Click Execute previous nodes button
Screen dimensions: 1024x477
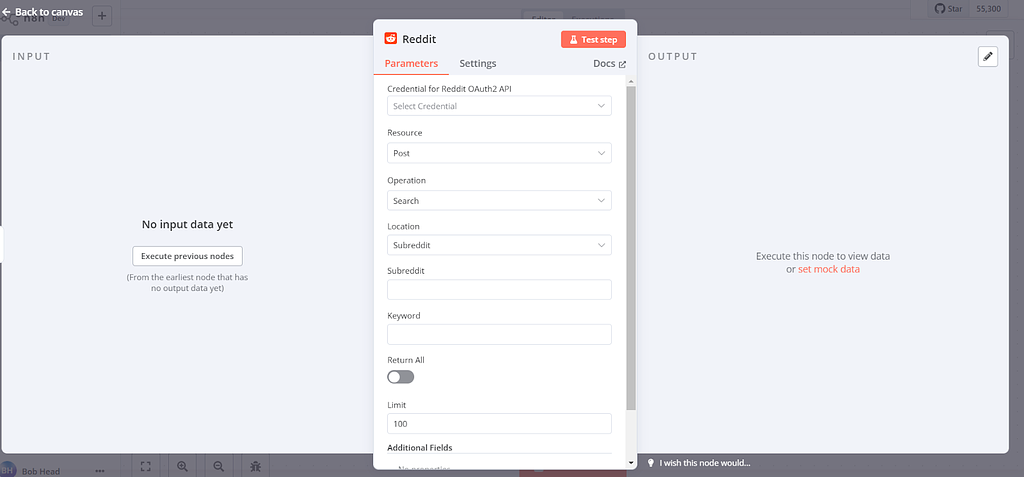[188, 256]
